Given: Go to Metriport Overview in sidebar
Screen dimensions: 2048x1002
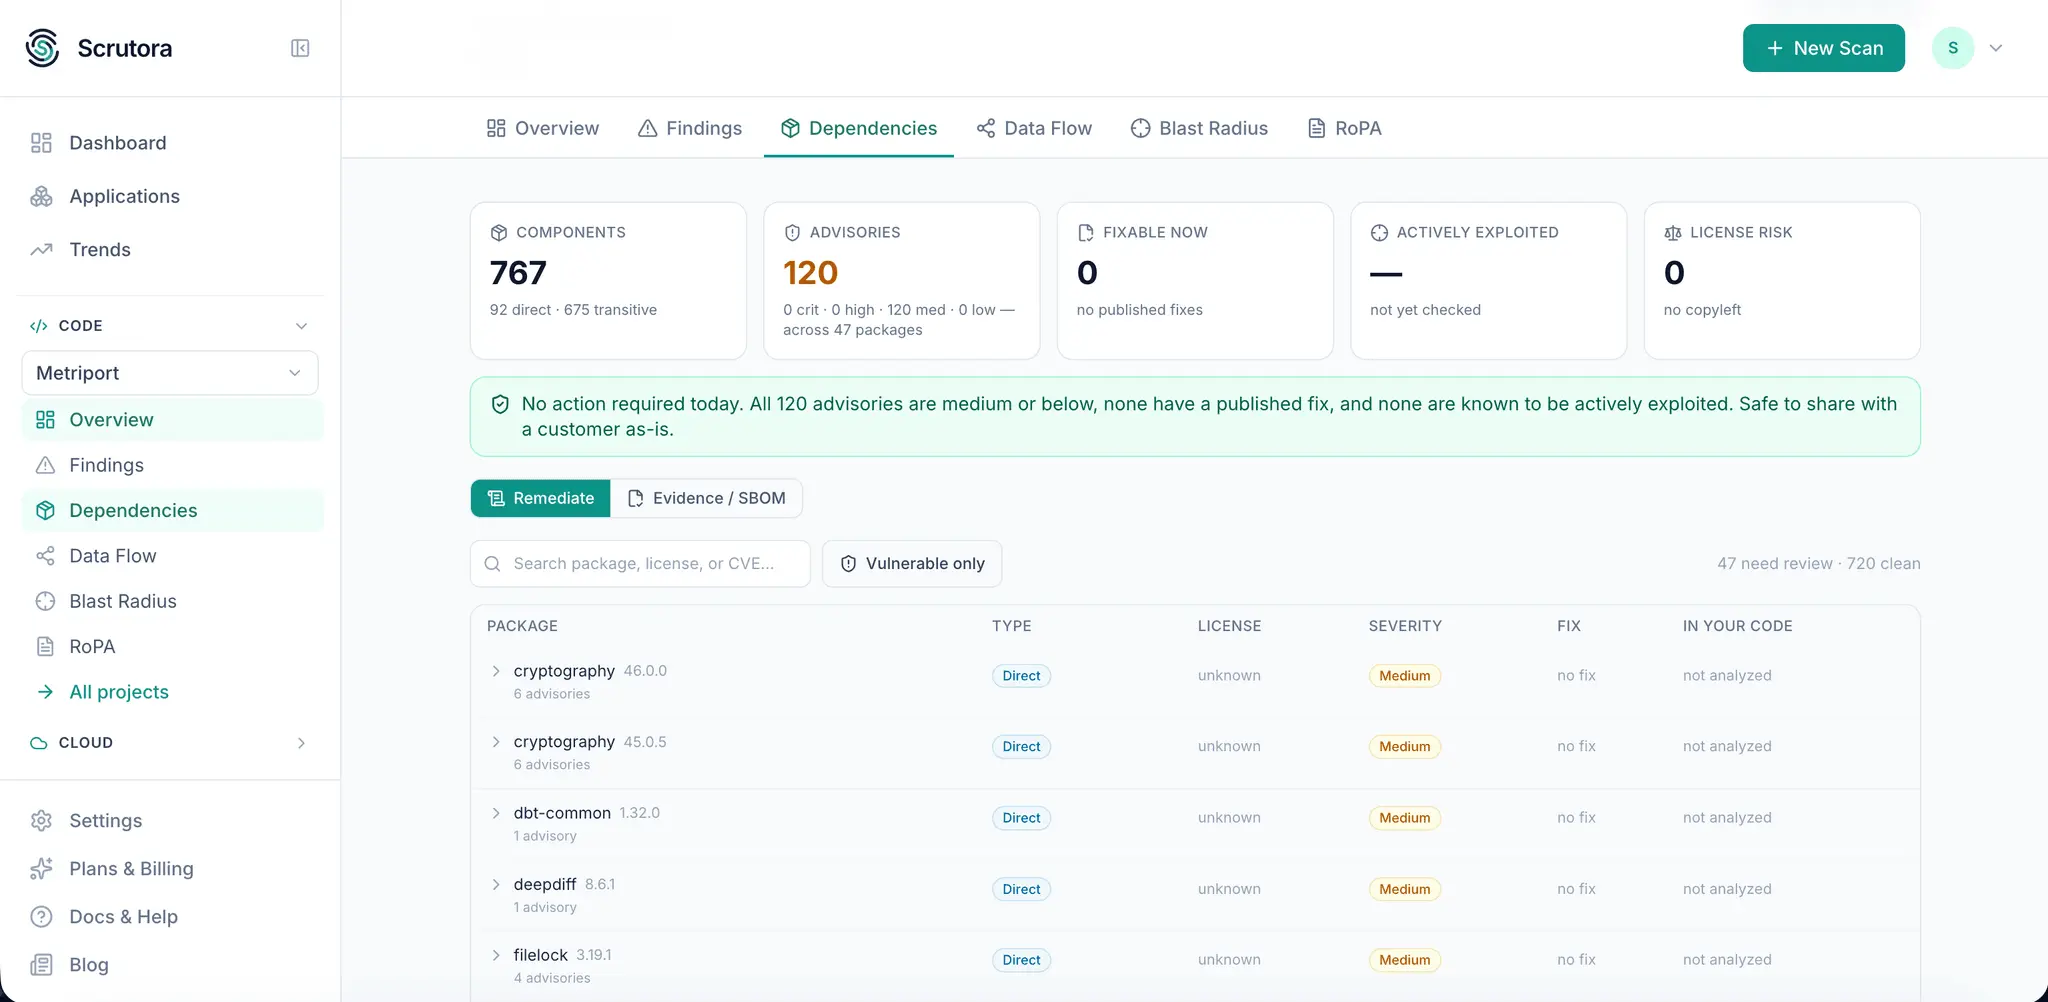Looking at the screenshot, I should click(172, 420).
